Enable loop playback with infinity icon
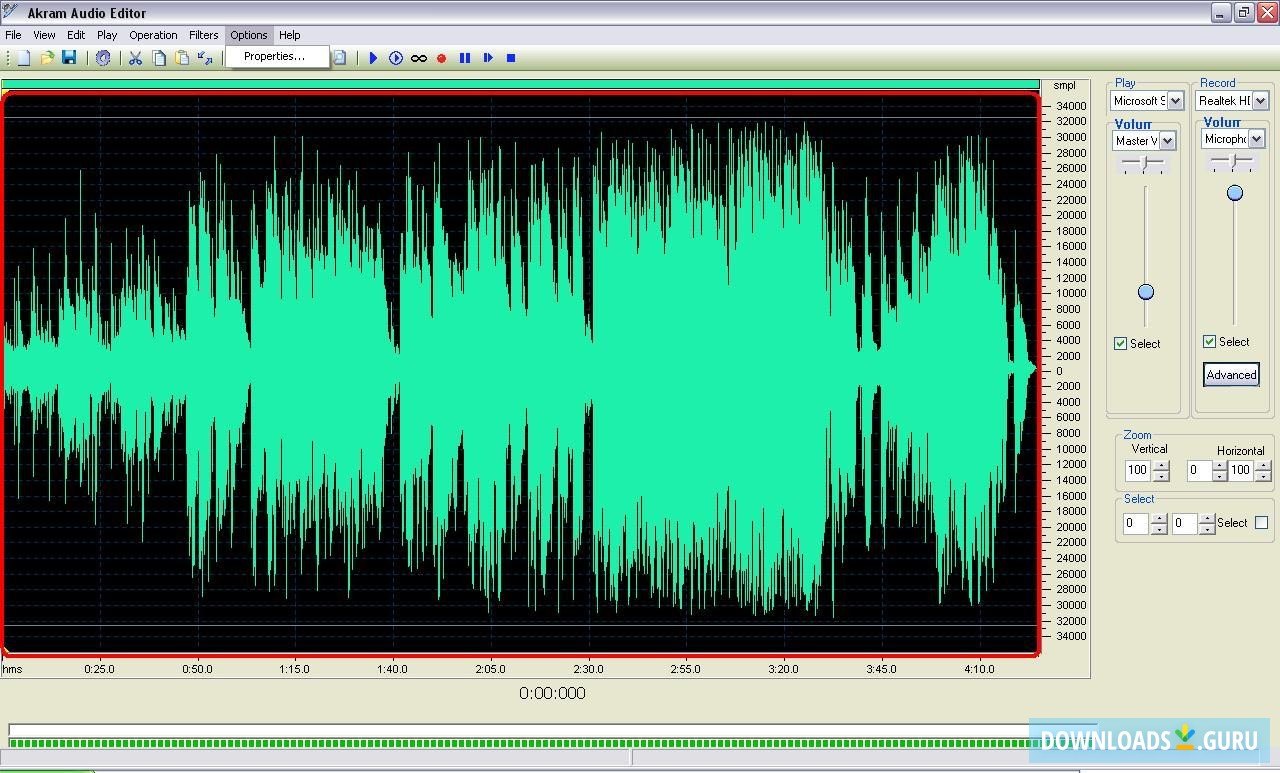Screen dimensions: 1280x773 tap(419, 58)
